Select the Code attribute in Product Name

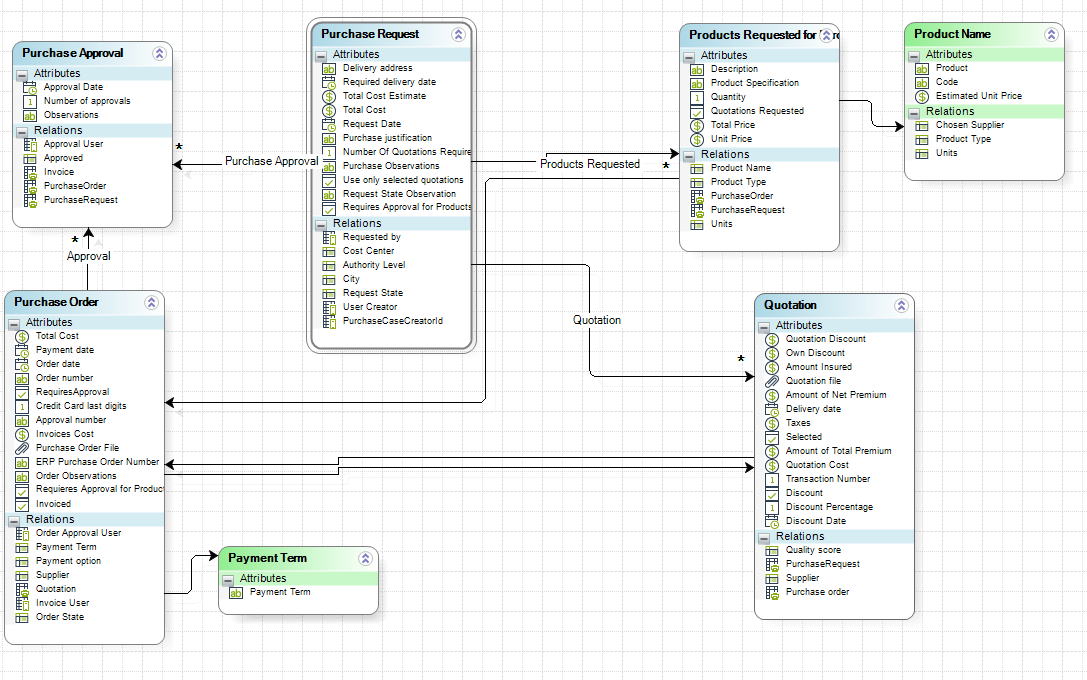tap(947, 82)
